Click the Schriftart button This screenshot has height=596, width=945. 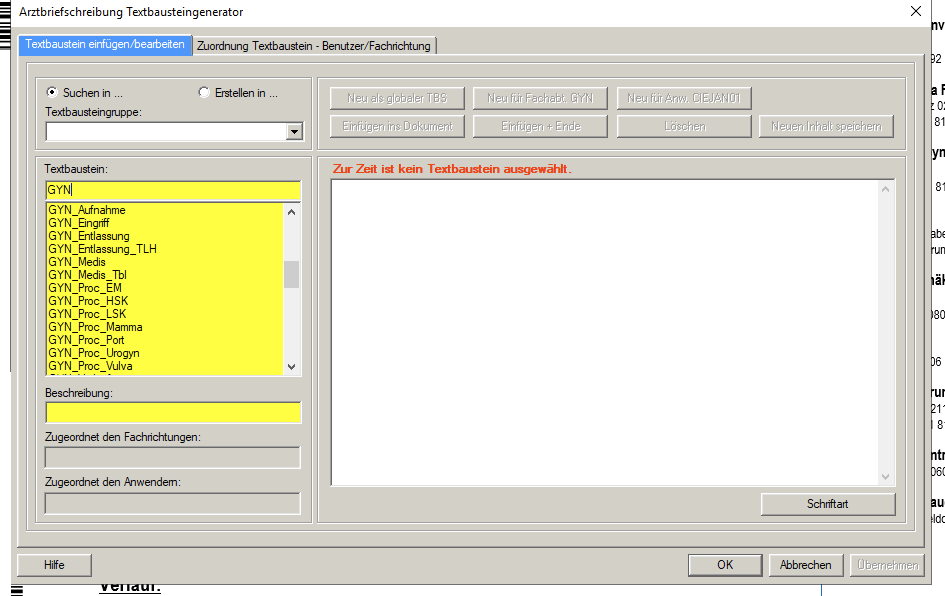pos(827,504)
